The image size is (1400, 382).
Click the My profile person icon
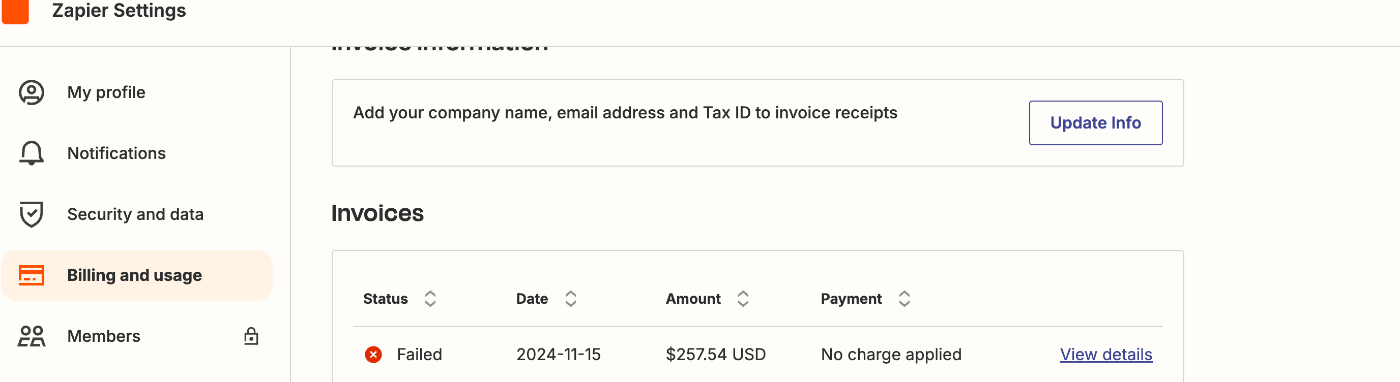tap(32, 93)
